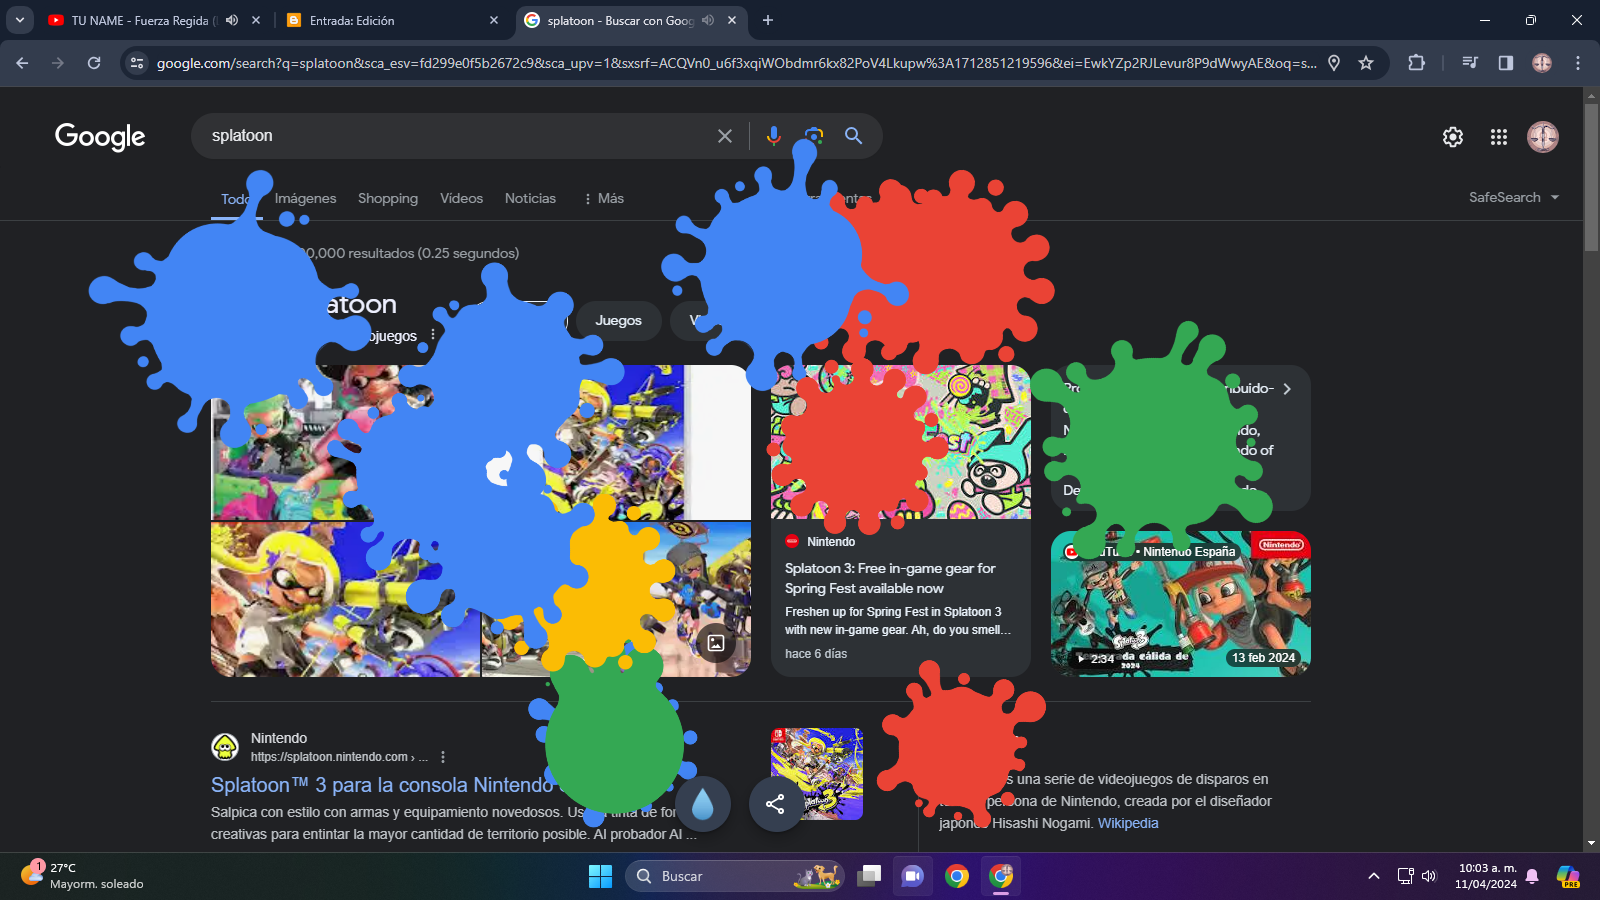Switch to the Videos tab
Viewport: 1600px width, 900px height.
461,198
